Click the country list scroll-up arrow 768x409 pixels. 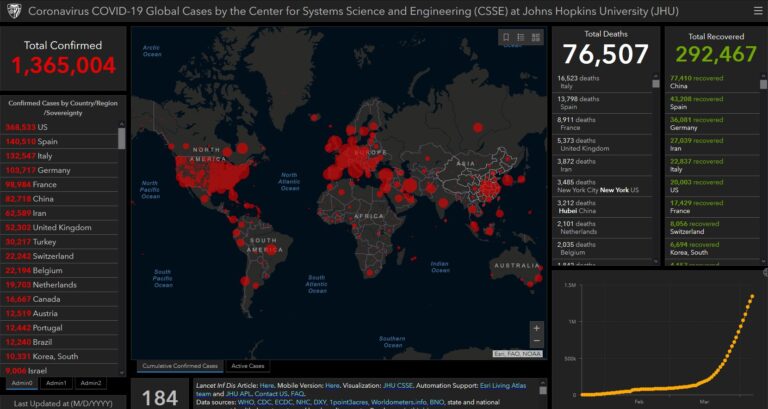(x=121, y=124)
